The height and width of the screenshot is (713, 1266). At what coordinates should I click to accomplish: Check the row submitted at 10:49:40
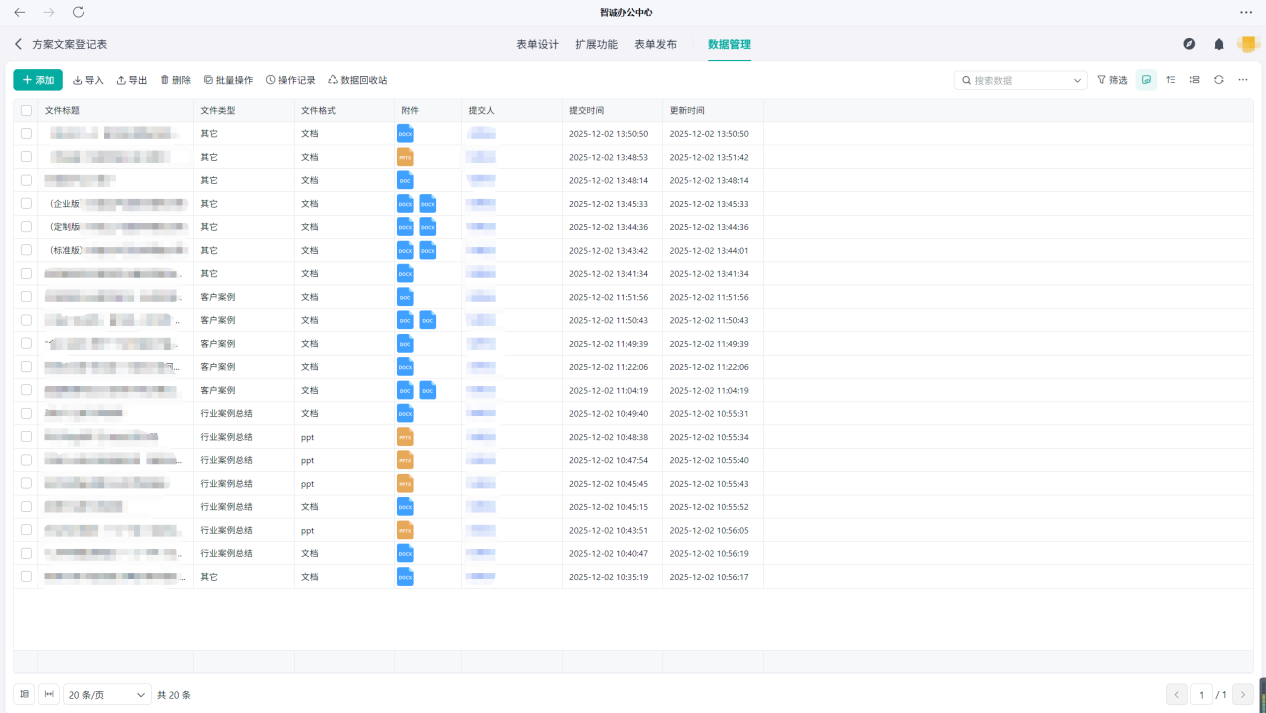pyautogui.click(x=26, y=413)
